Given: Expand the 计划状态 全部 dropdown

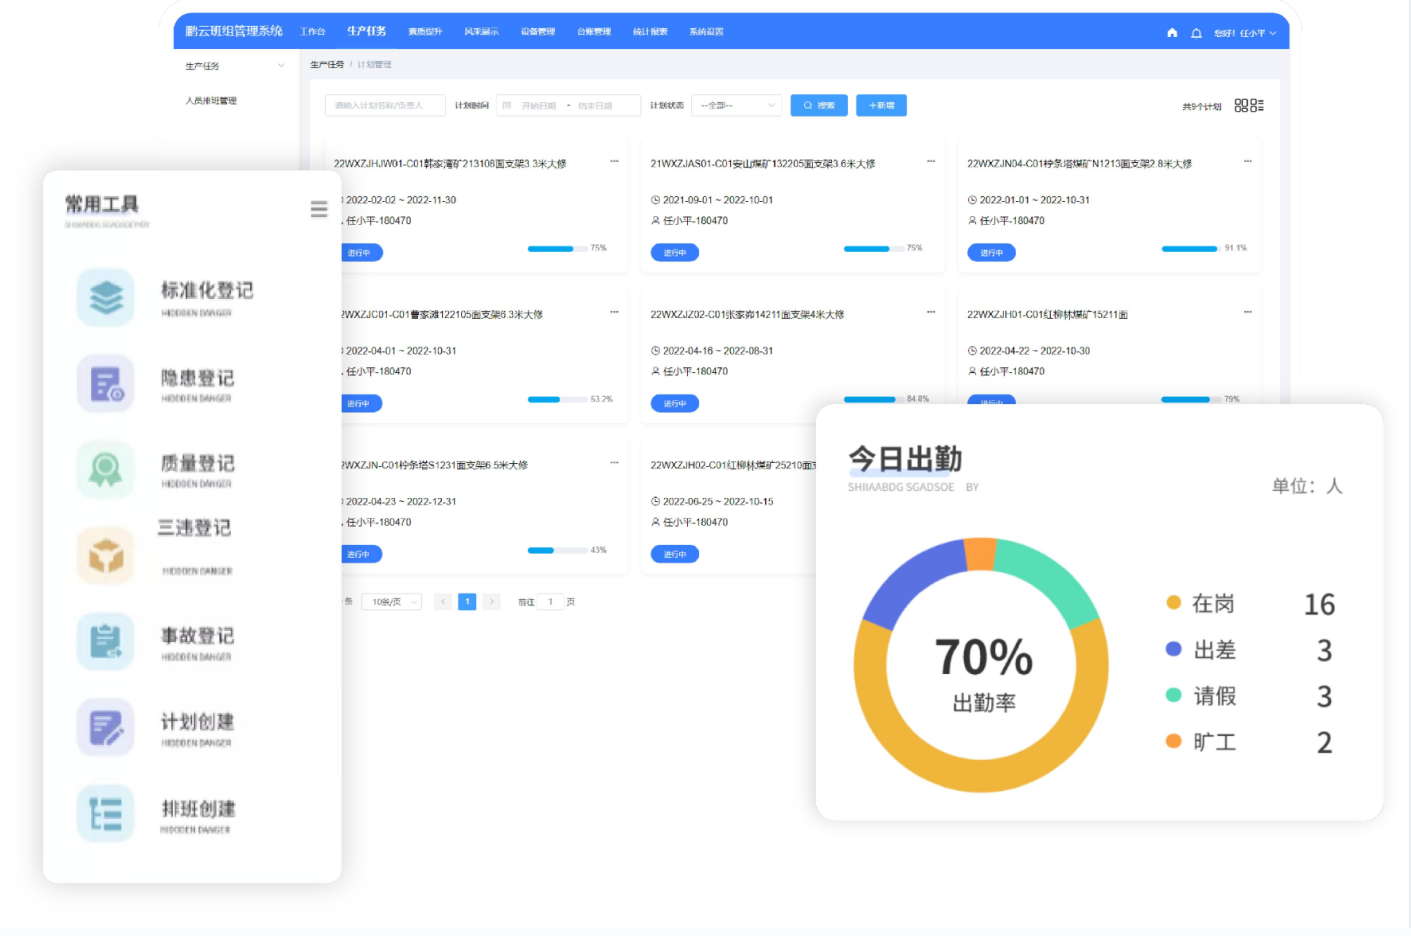Looking at the screenshot, I should pos(737,106).
